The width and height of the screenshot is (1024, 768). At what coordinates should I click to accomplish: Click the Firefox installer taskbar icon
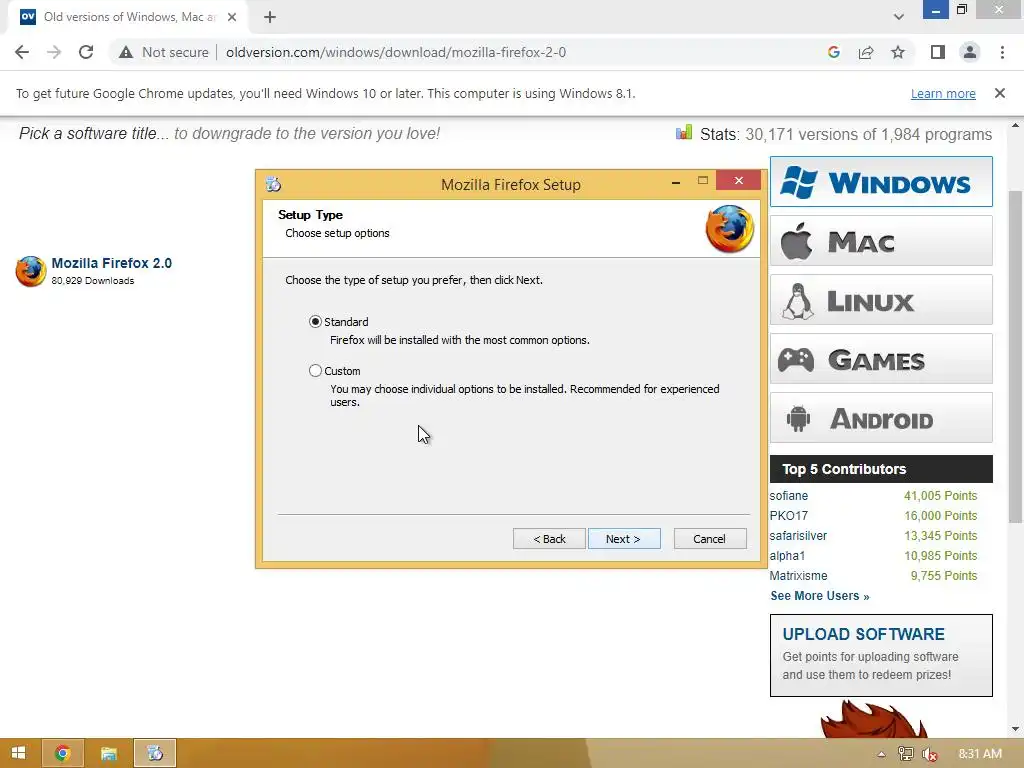coord(155,753)
